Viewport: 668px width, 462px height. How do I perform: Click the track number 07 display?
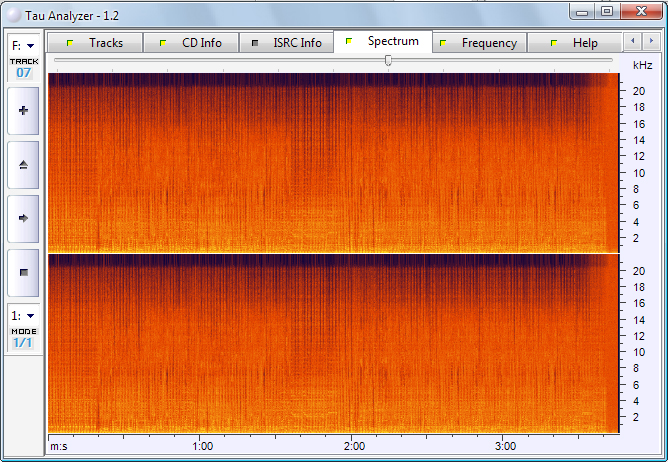point(23,73)
